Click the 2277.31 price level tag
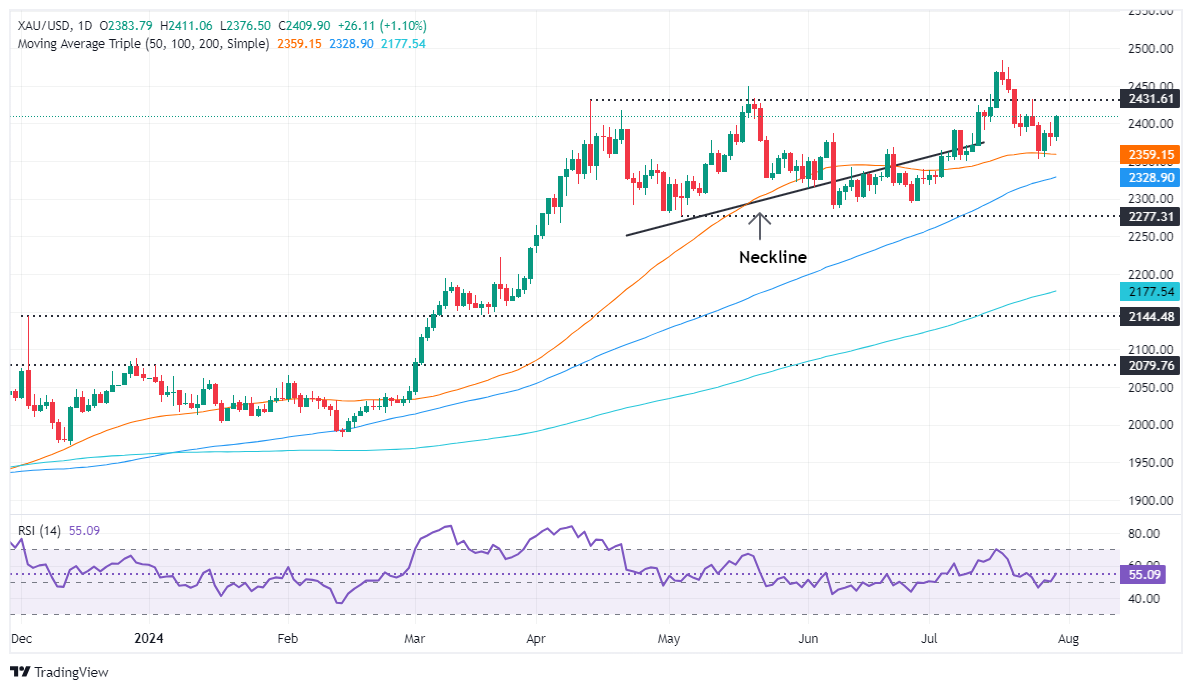Viewport: 1192px width, 690px height. pos(1151,217)
